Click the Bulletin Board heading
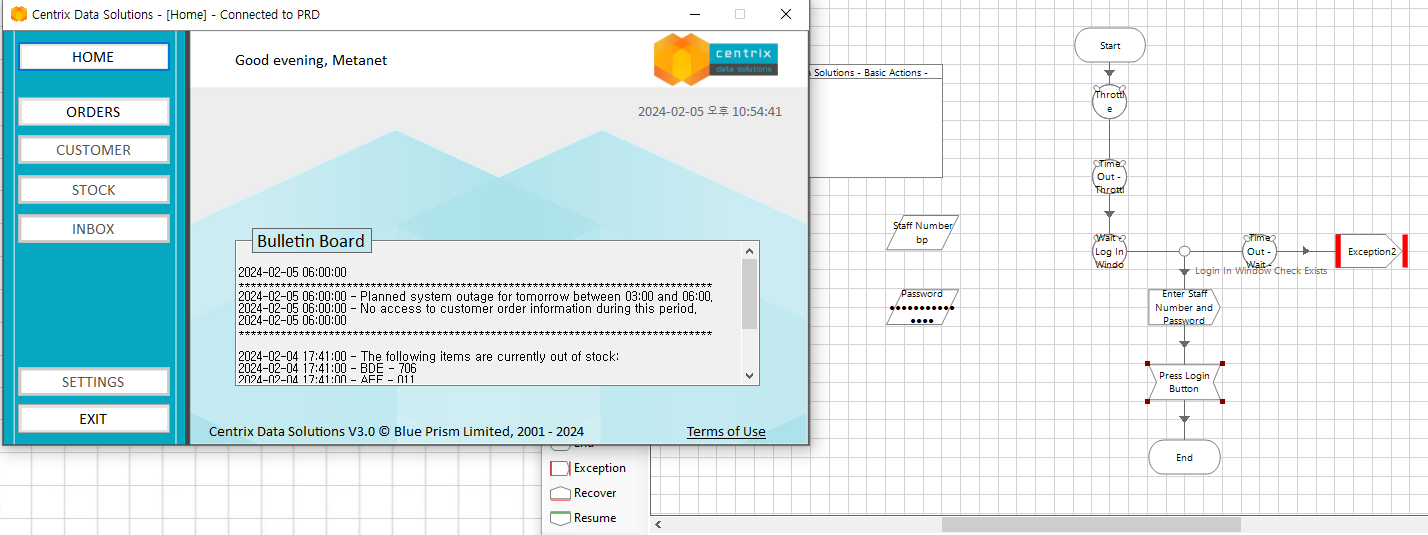 (x=311, y=241)
